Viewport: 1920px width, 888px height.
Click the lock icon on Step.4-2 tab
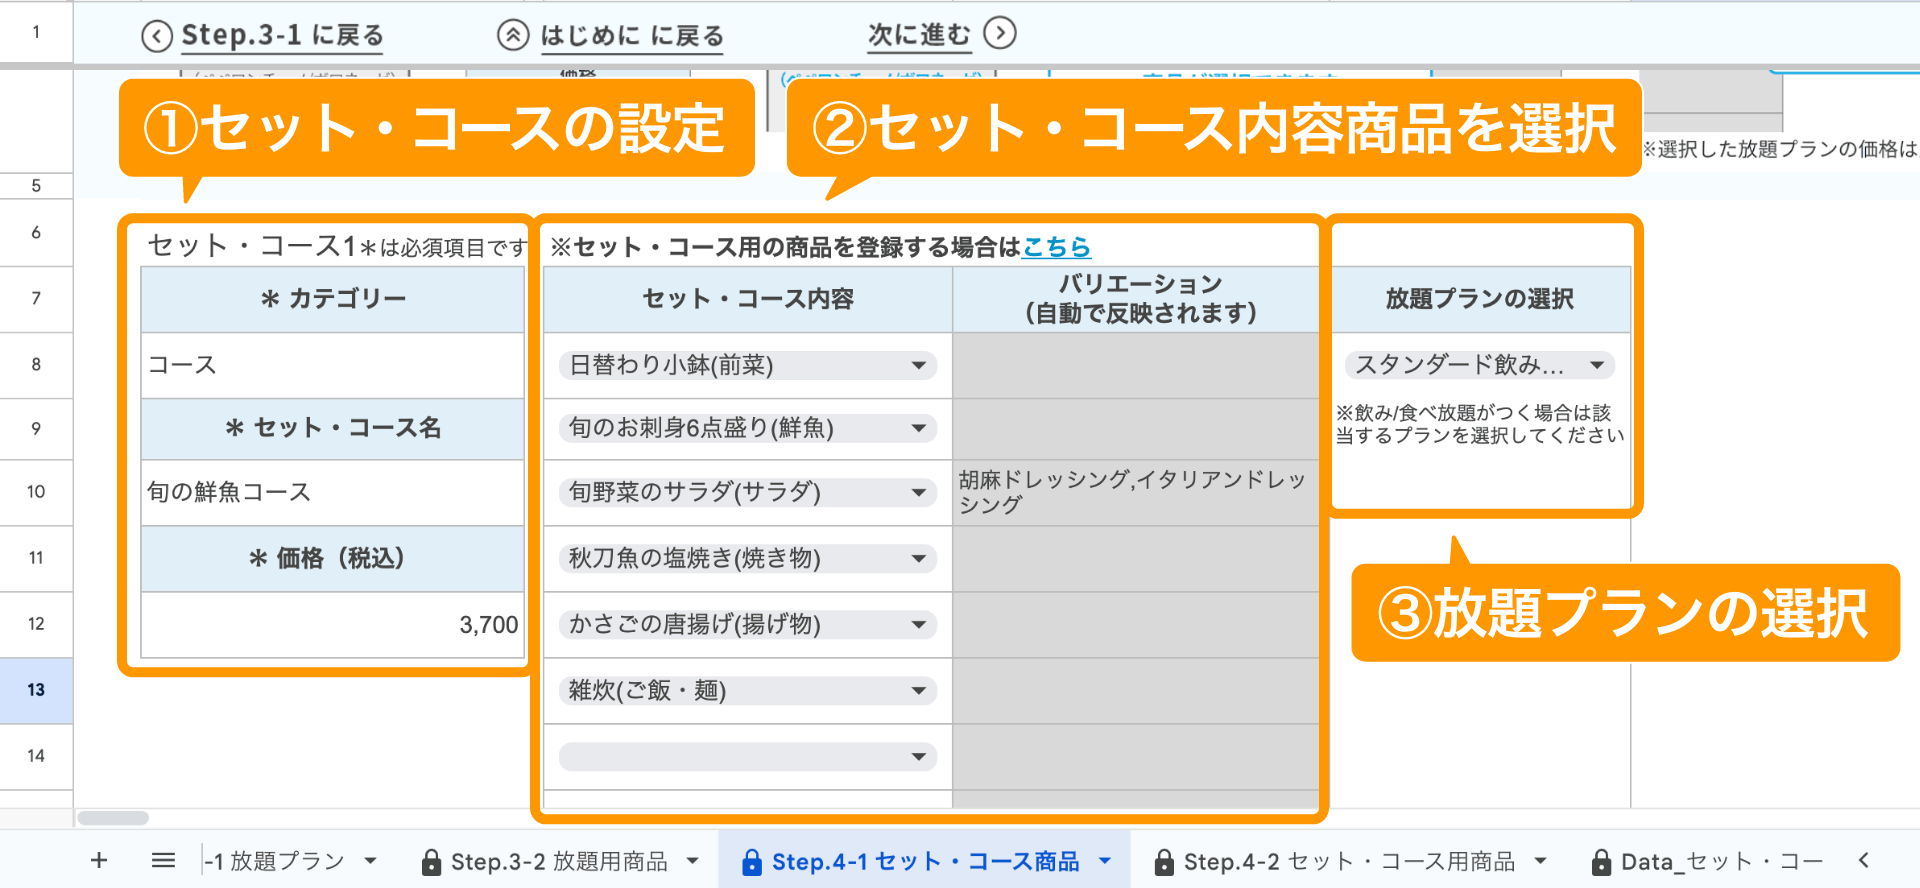(x=1163, y=862)
